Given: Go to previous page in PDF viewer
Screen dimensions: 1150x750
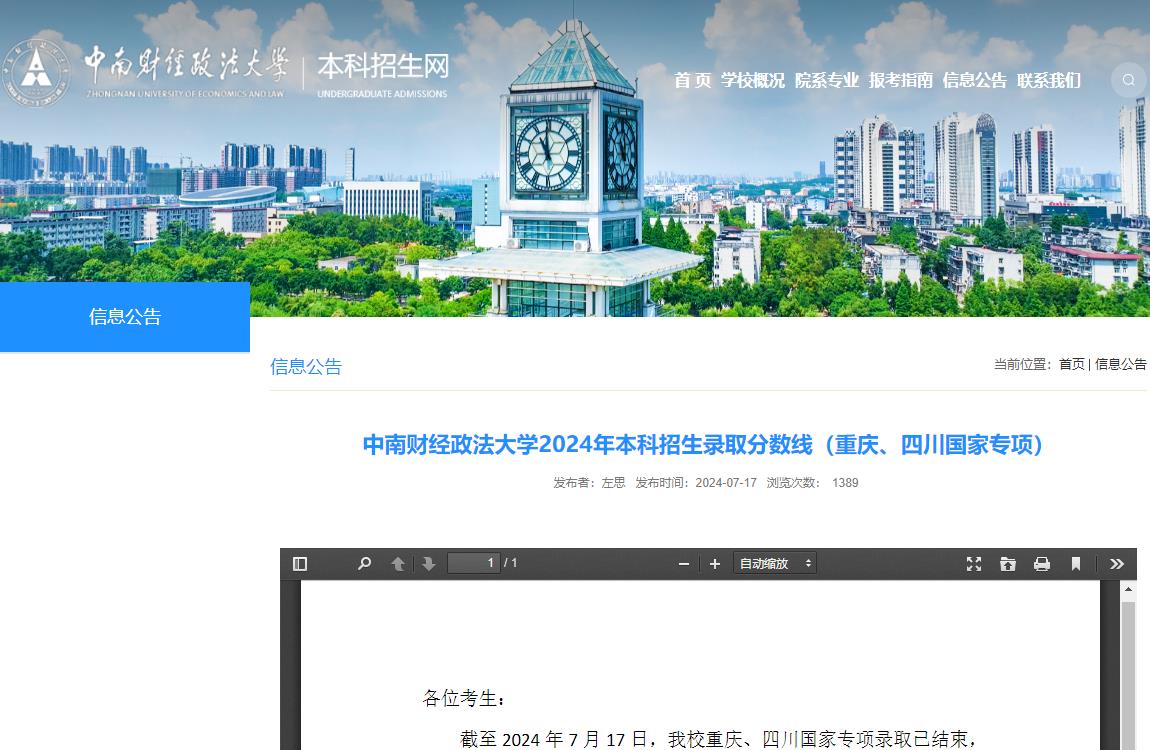Looking at the screenshot, I should coord(398,564).
